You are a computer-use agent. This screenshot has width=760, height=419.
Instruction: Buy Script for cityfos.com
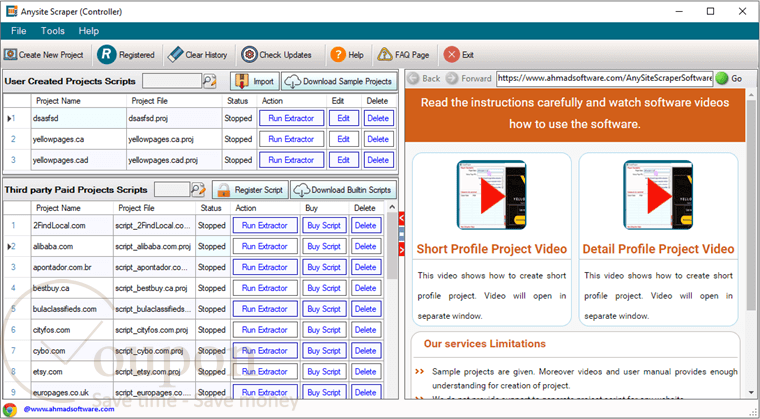coord(324,330)
